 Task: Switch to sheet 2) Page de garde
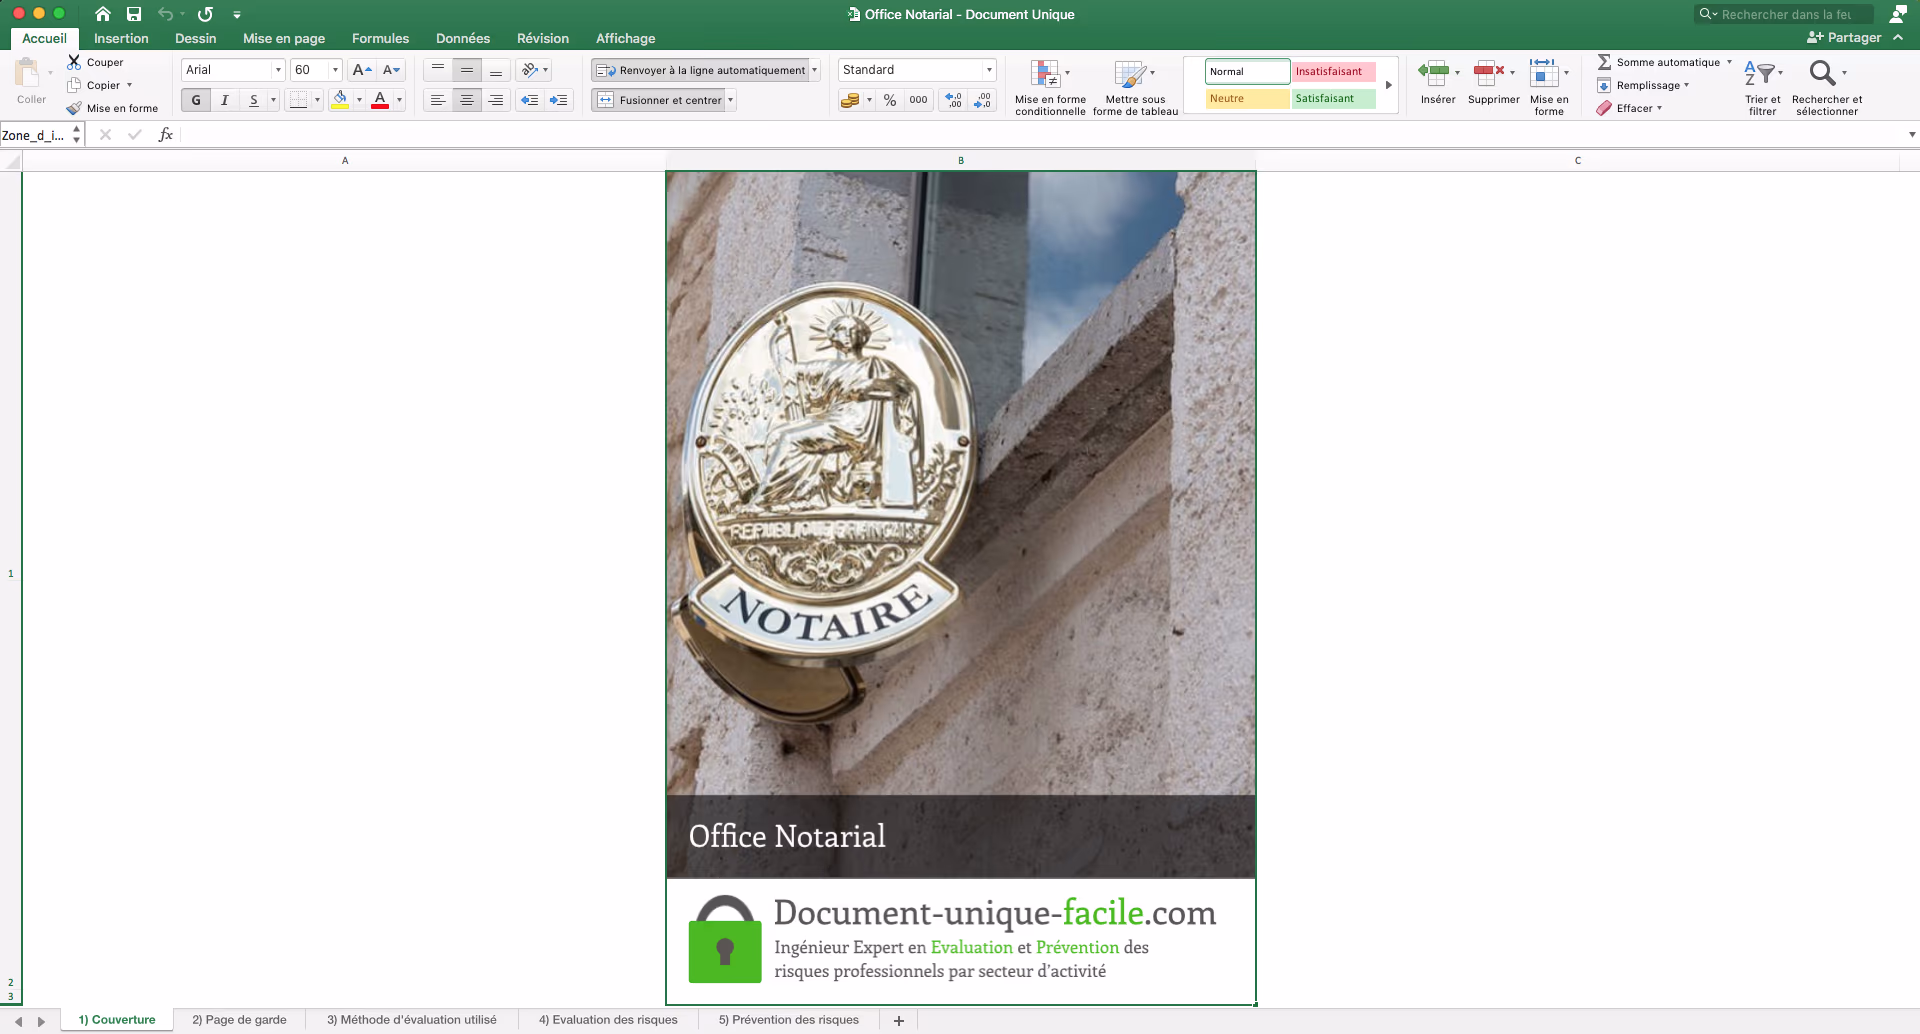click(x=239, y=1020)
